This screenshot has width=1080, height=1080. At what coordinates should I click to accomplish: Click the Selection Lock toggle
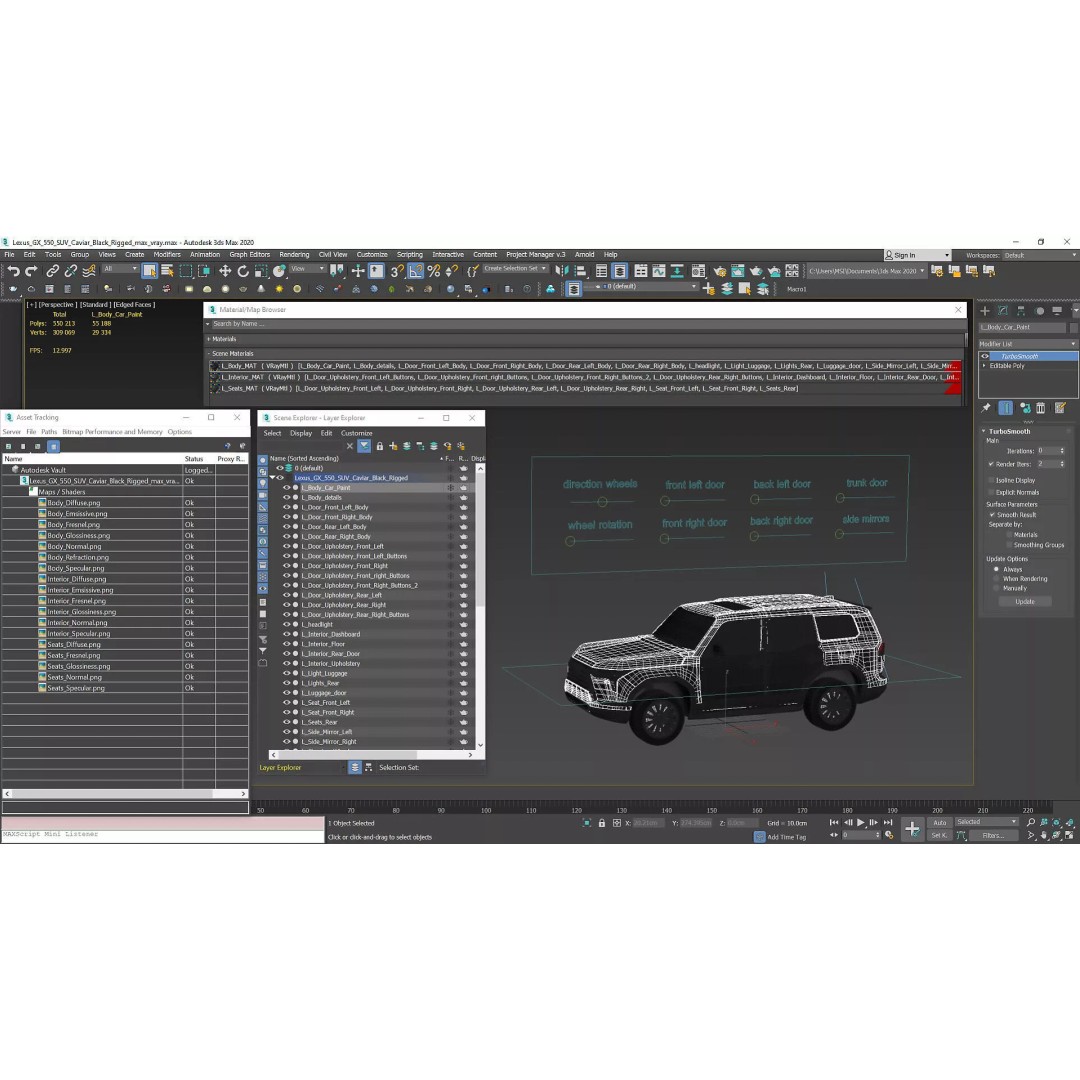(x=601, y=823)
